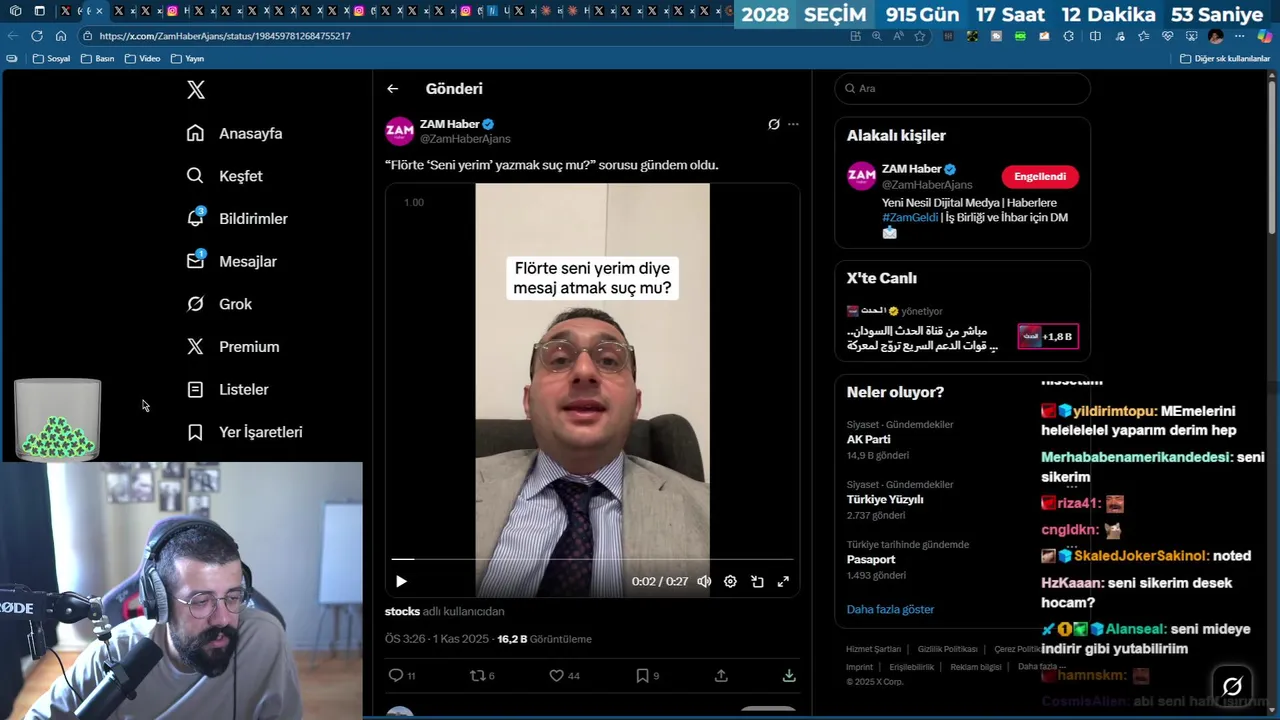Toggle the video mute speaker icon

click(704, 581)
